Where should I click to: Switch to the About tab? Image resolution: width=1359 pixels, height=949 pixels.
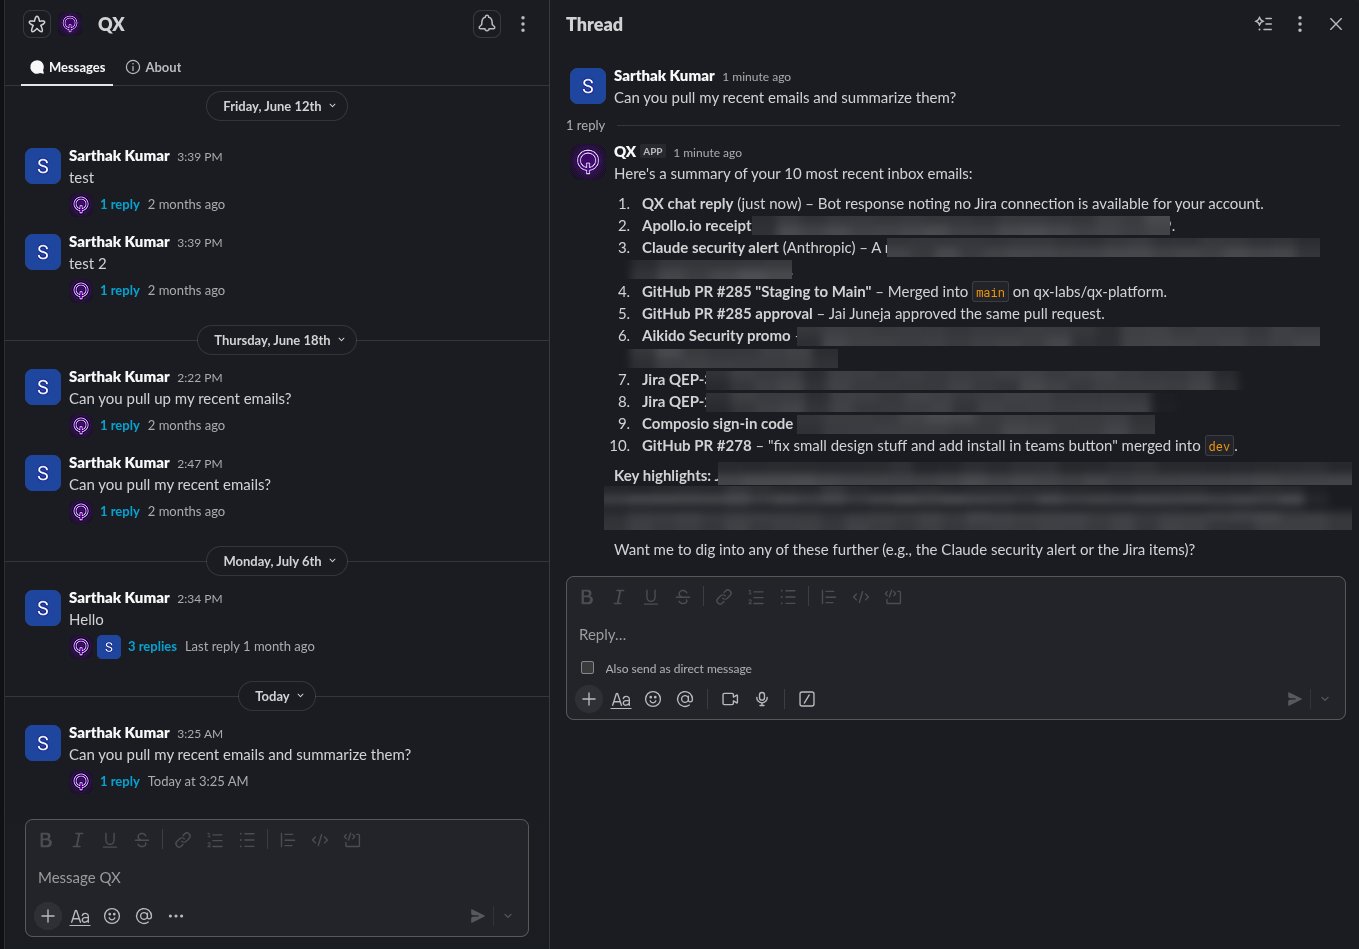154,67
